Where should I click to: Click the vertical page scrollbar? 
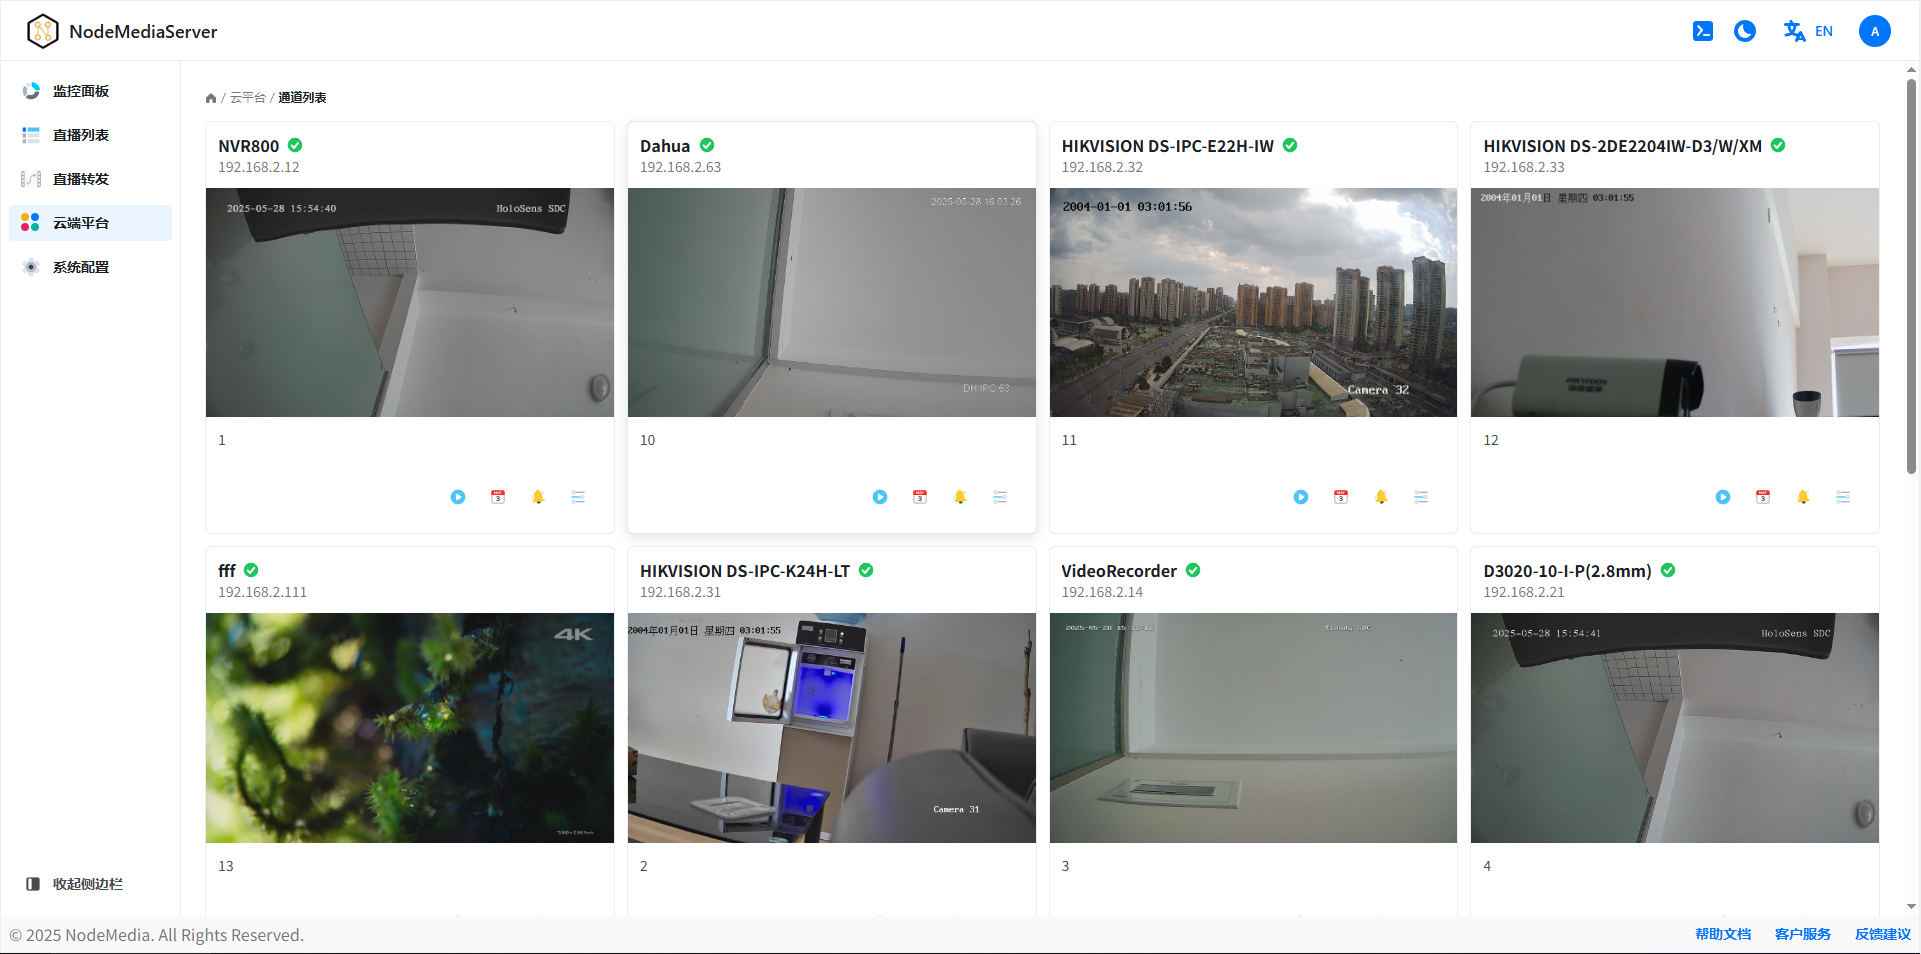point(1911,275)
